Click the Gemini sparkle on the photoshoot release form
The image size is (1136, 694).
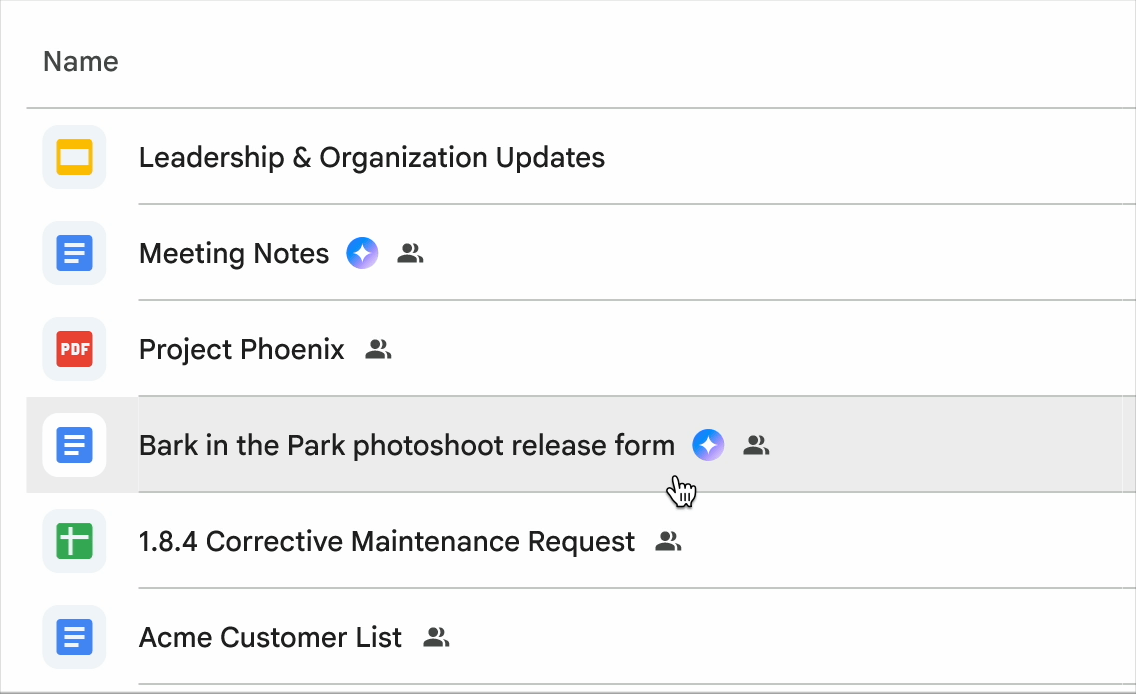(x=708, y=445)
